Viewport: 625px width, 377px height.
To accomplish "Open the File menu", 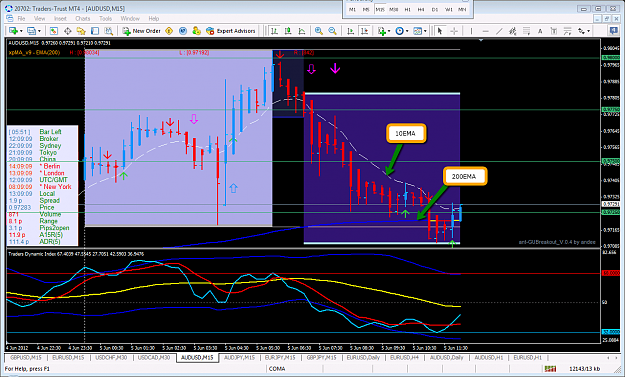I will click(21, 18).
